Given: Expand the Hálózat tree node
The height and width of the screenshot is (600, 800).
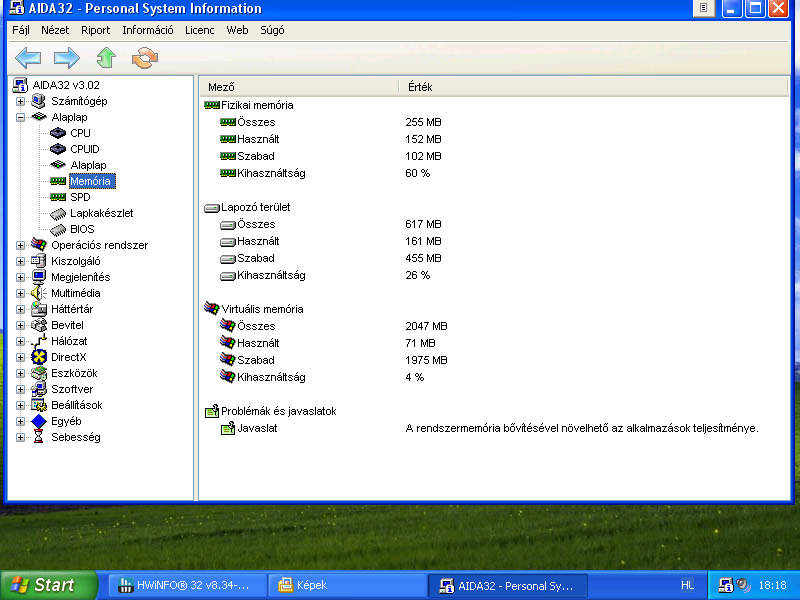Looking at the screenshot, I should pyautogui.click(x=20, y=341).
